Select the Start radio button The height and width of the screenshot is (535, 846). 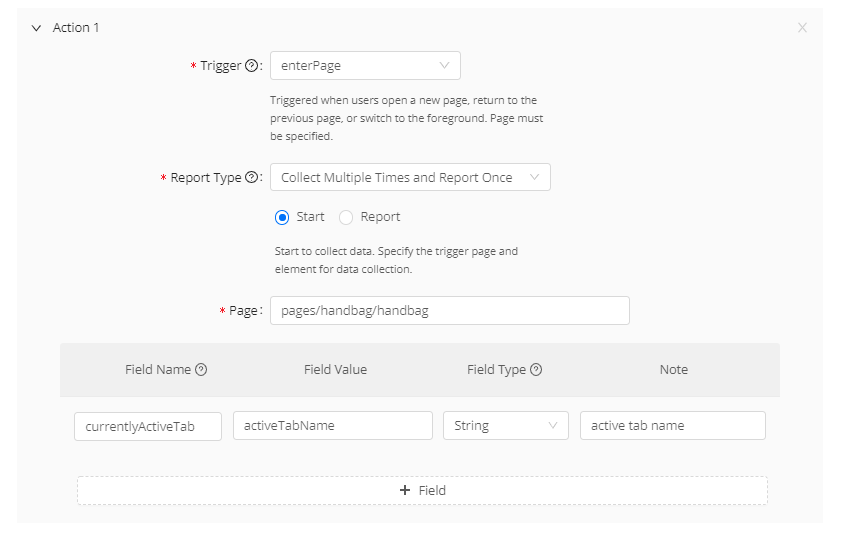pos(282,217)
